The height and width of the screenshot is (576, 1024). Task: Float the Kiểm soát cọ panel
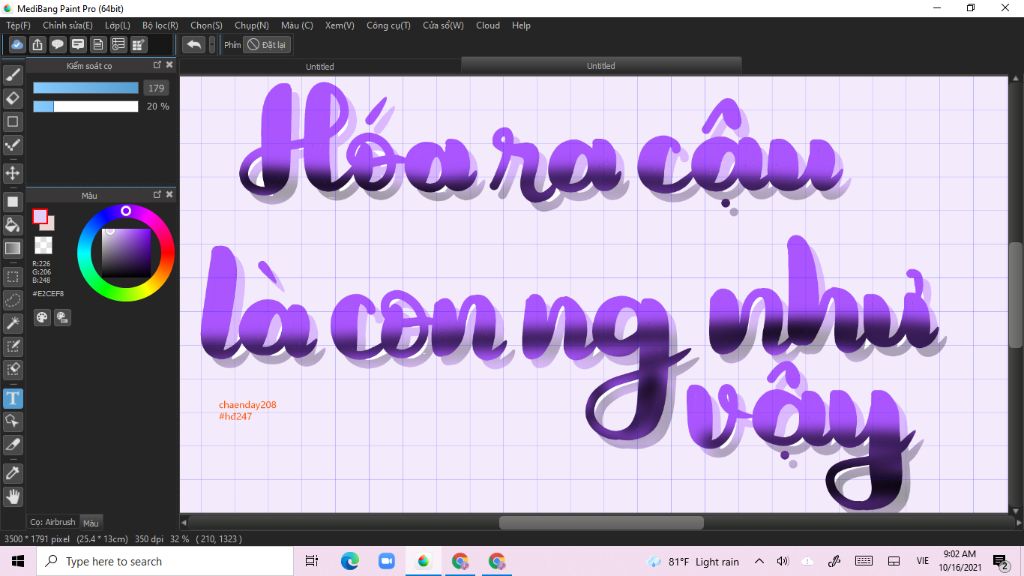point(157,65)
